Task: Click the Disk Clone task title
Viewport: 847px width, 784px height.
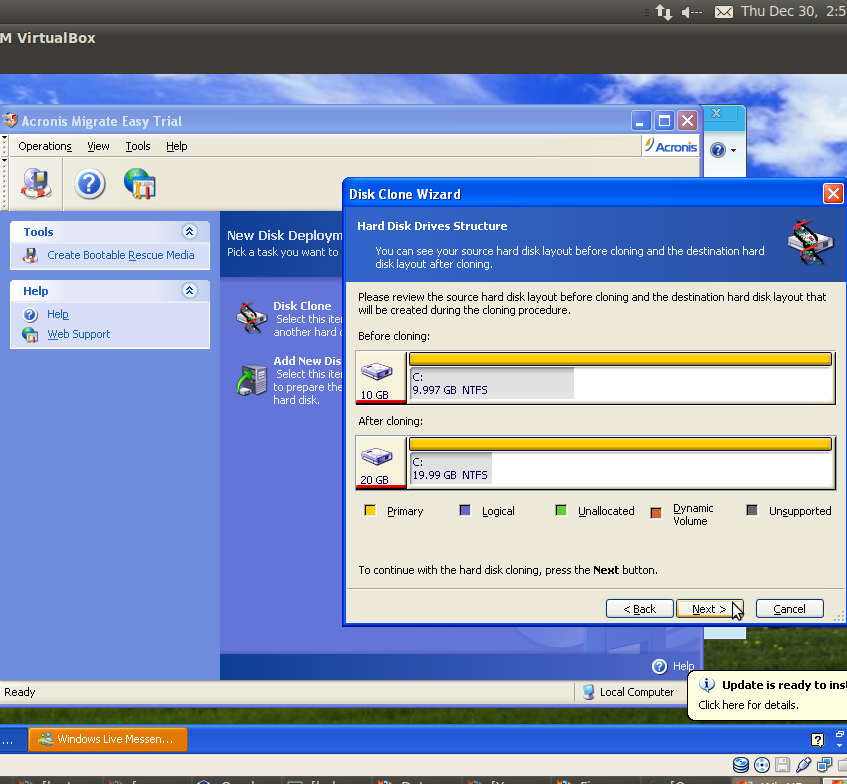Action: coord(302,306)
